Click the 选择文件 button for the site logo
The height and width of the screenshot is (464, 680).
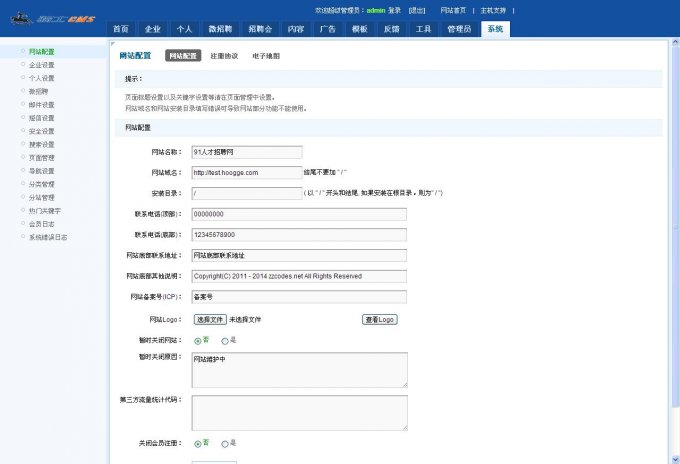pyautogui.click(x=210, y=319)
